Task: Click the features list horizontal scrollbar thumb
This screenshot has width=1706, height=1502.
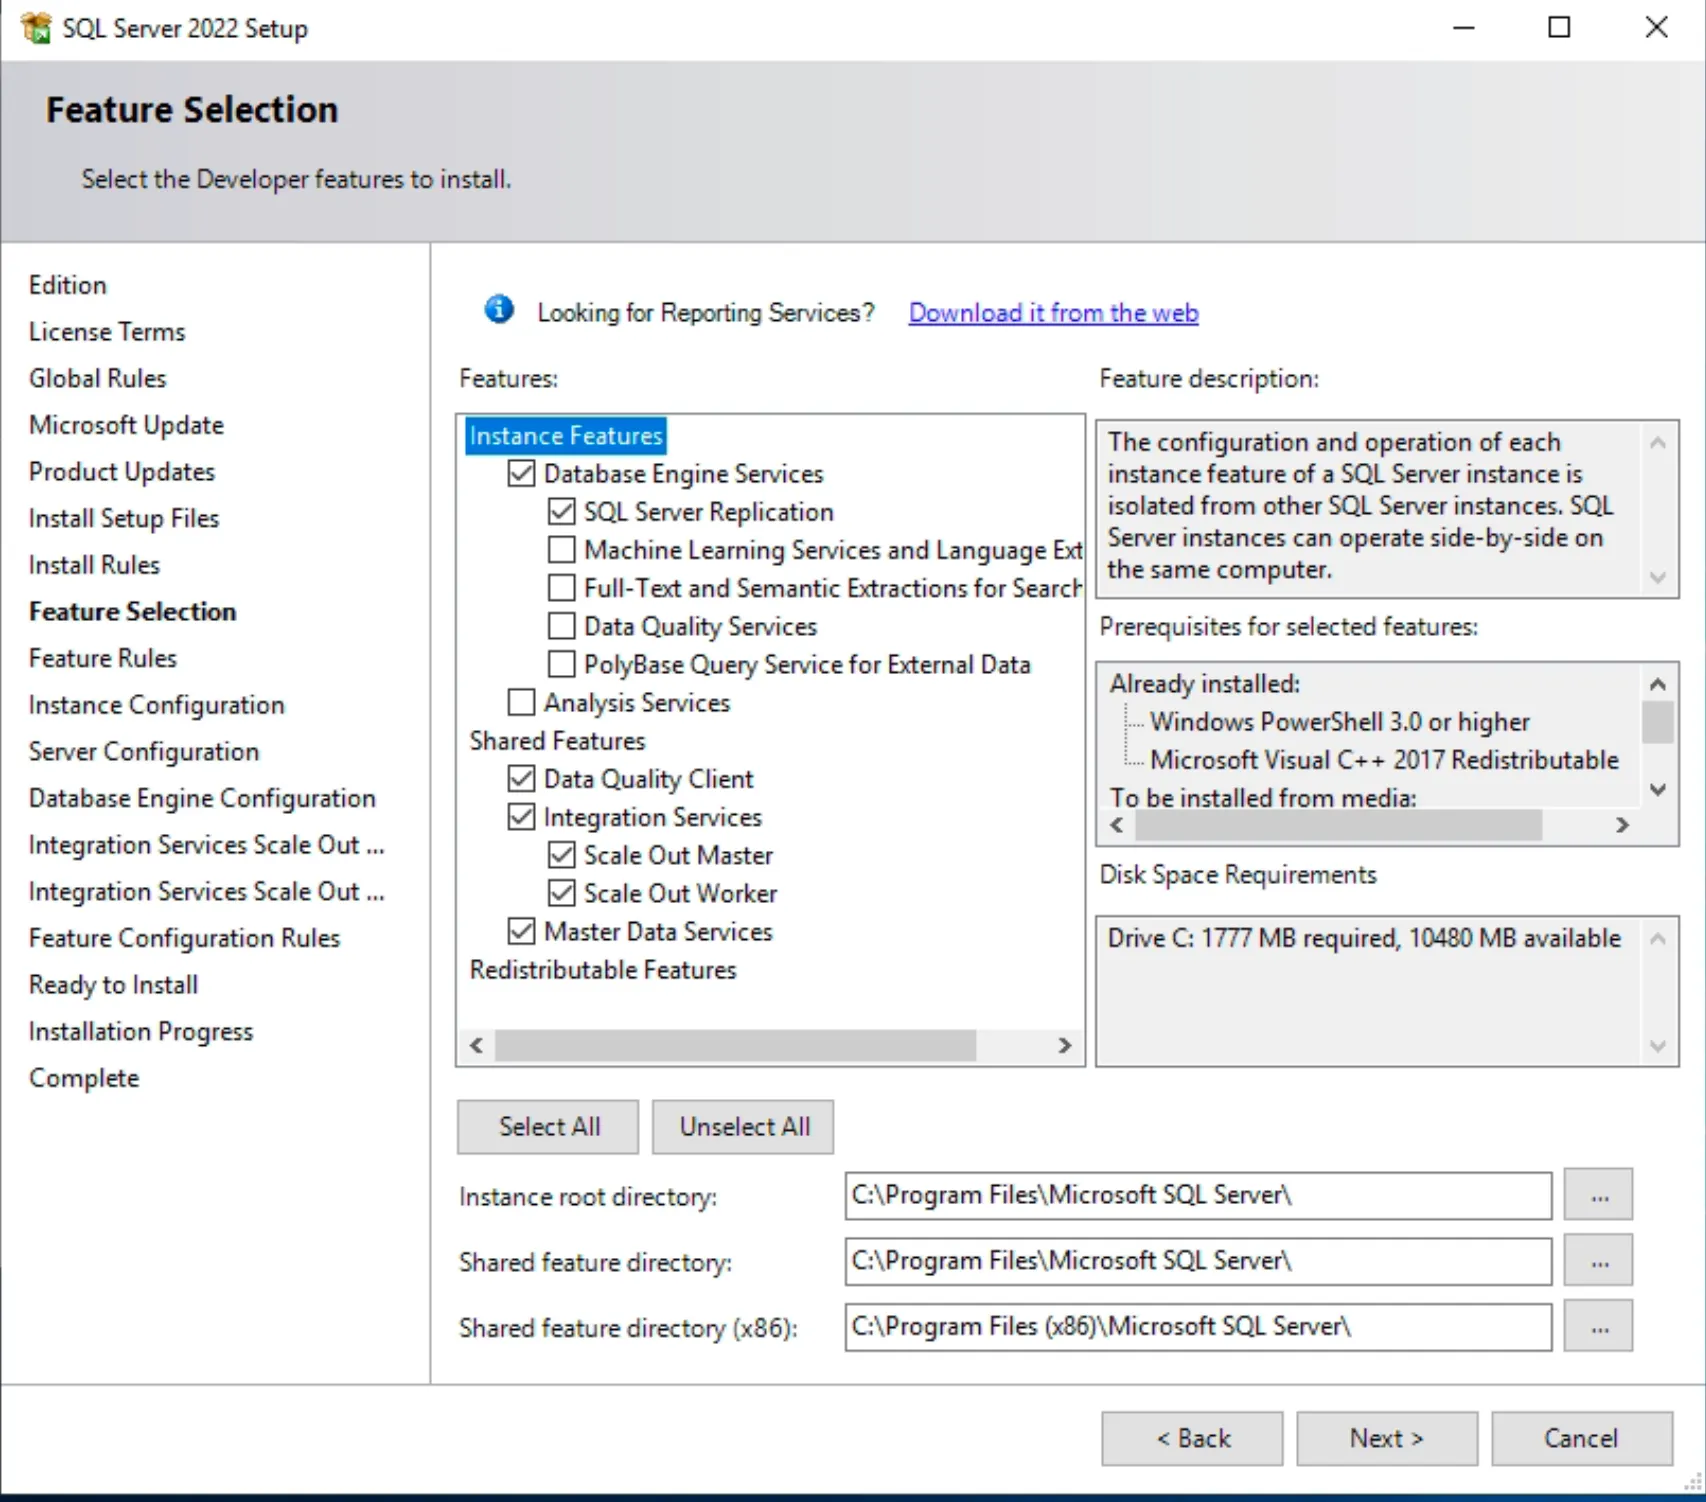Action: click(x=735, y=1046)
